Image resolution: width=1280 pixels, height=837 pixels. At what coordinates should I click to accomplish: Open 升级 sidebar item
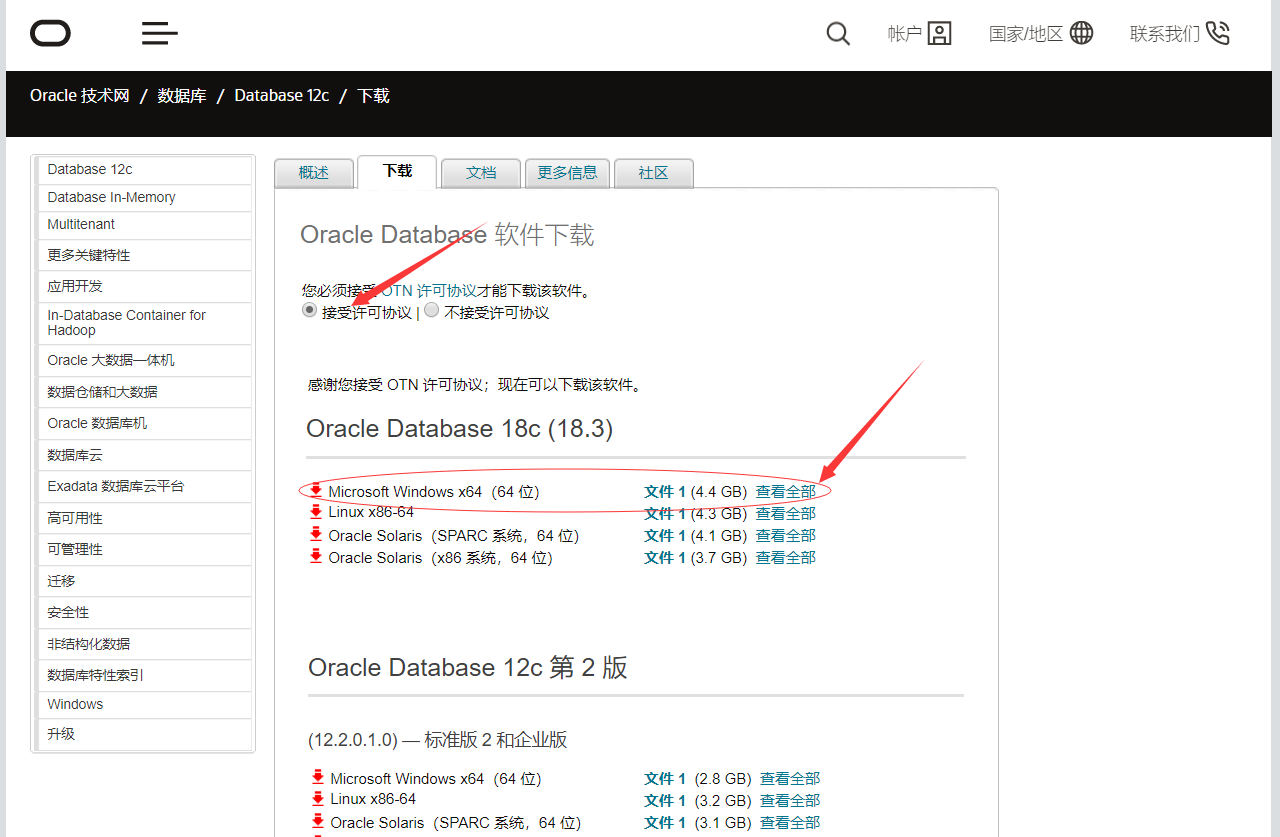tap(144, 734)
